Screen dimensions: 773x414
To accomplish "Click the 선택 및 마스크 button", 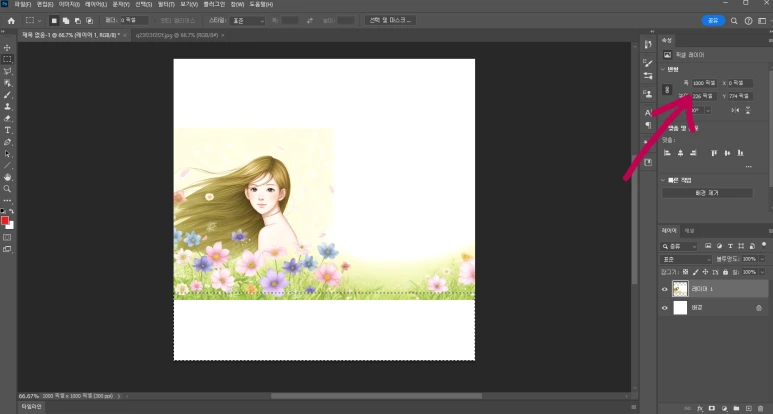I will [x=388, y=20].
